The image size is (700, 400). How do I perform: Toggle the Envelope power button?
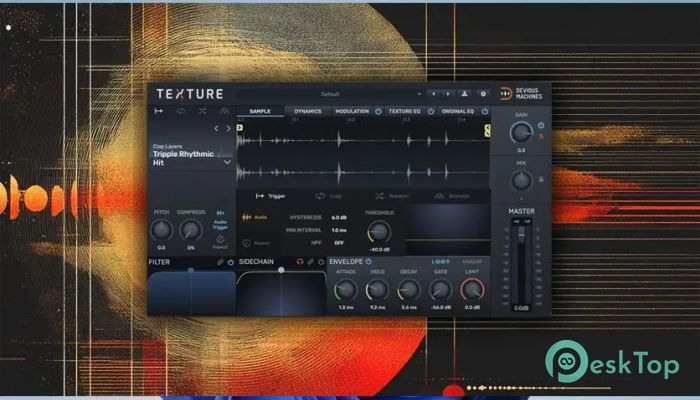[x=369, y=261]
